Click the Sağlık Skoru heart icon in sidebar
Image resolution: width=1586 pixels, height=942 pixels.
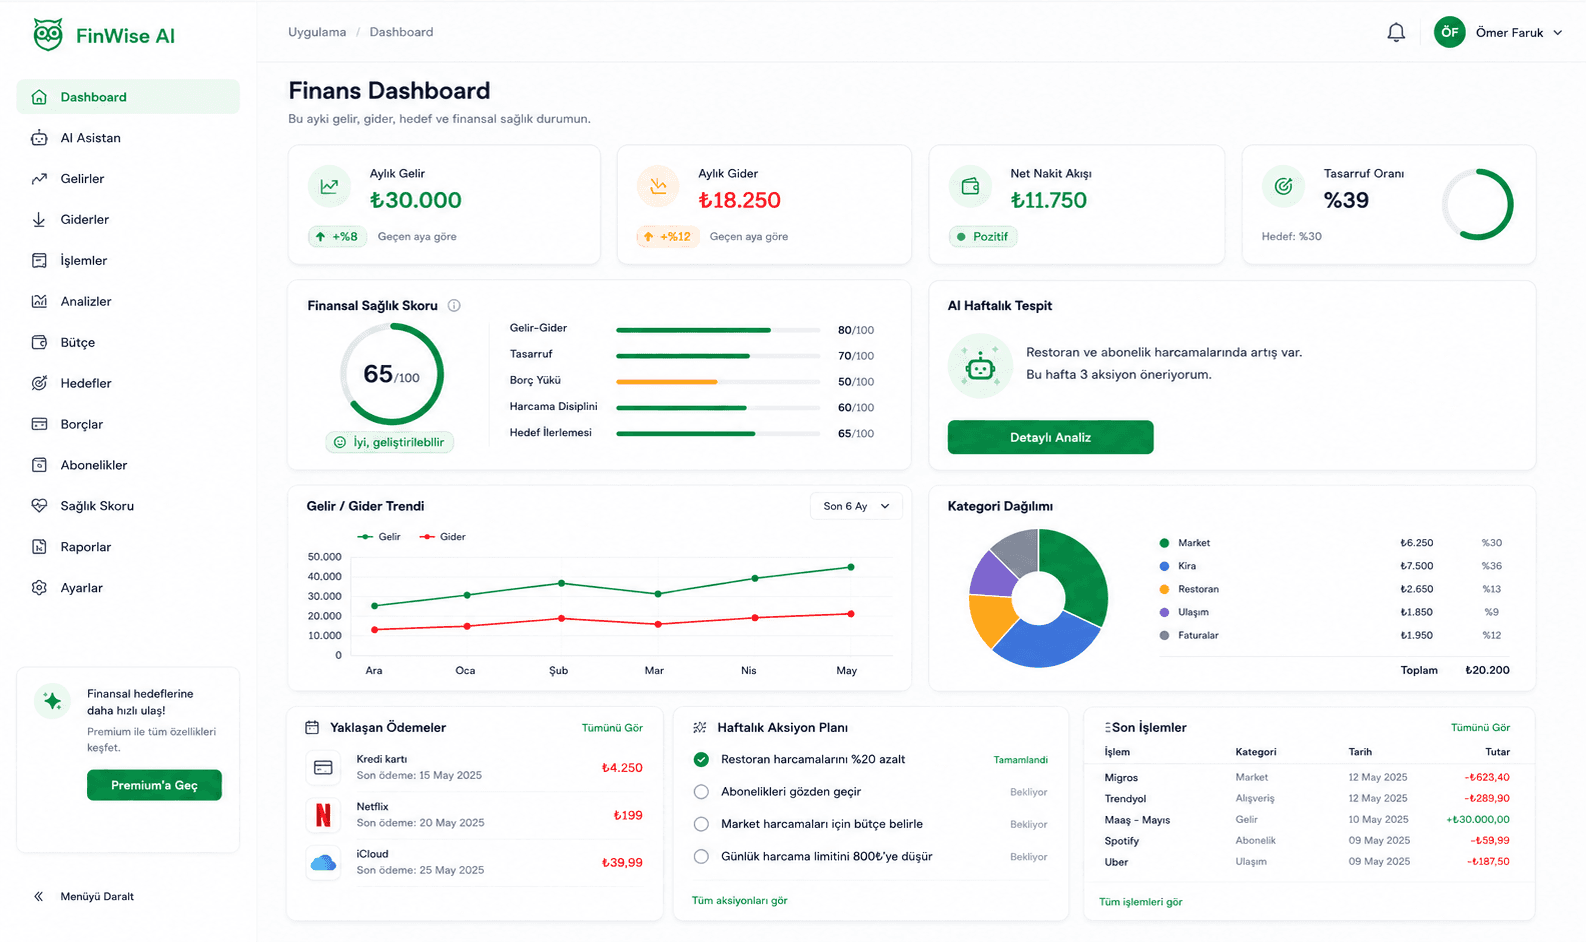coord(39,506)
